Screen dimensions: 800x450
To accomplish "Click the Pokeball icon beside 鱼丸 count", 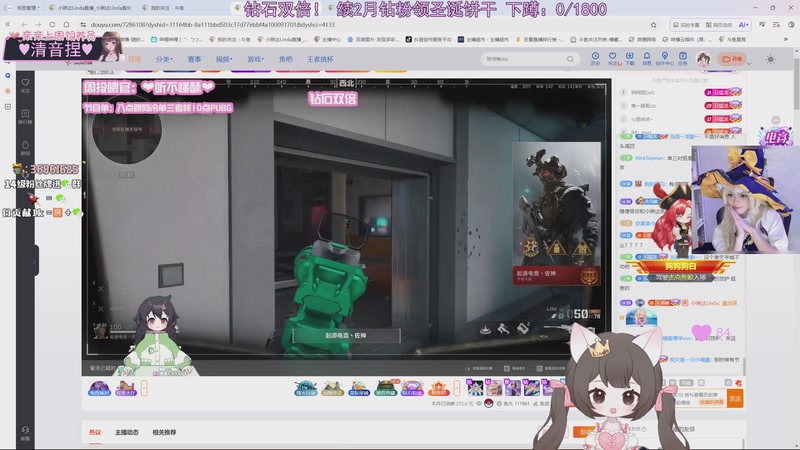I will point(489,404).
